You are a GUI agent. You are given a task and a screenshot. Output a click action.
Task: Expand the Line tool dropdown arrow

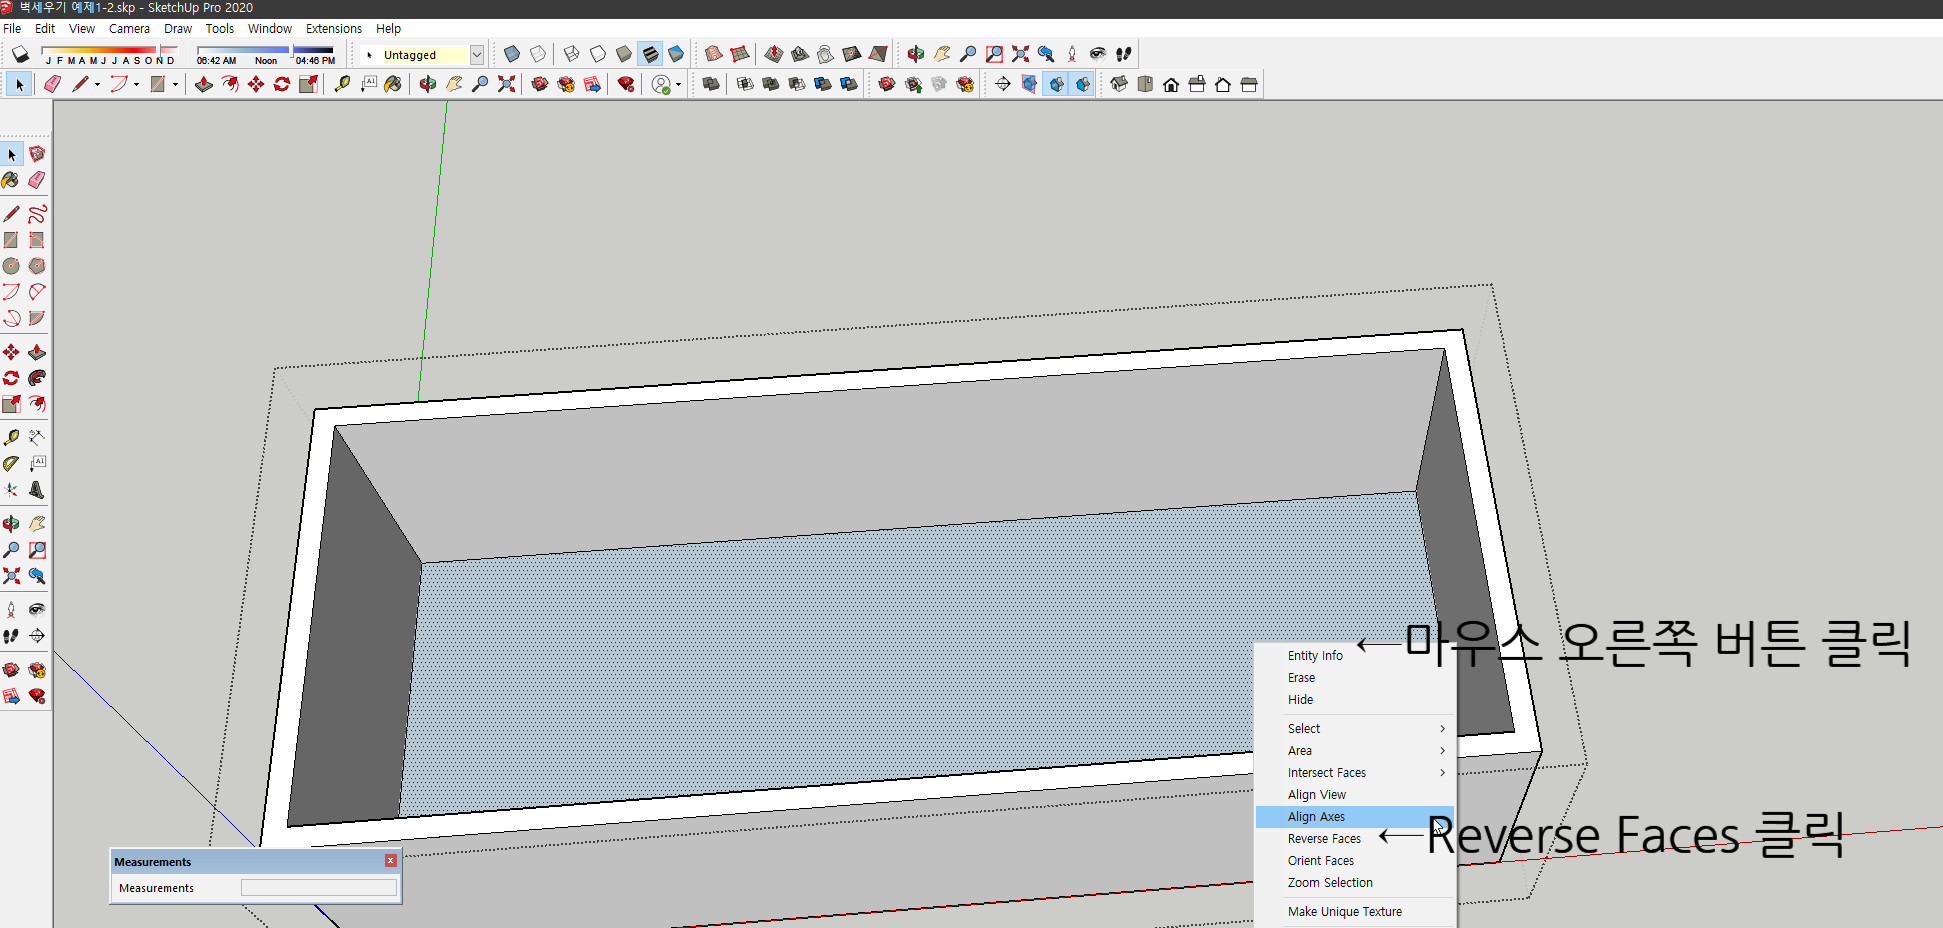click(97, 85)
